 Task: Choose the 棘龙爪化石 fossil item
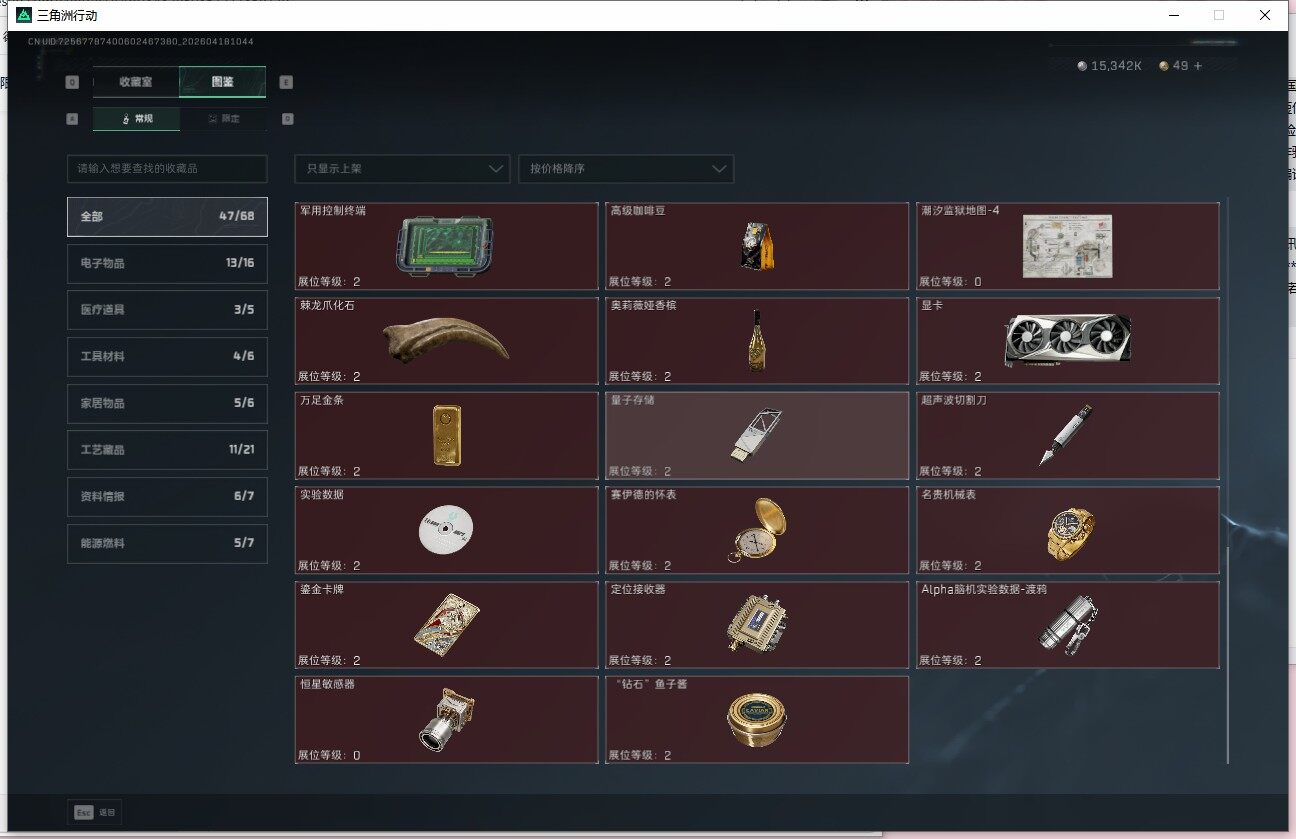pyautogui.click(x=446, y=341)
